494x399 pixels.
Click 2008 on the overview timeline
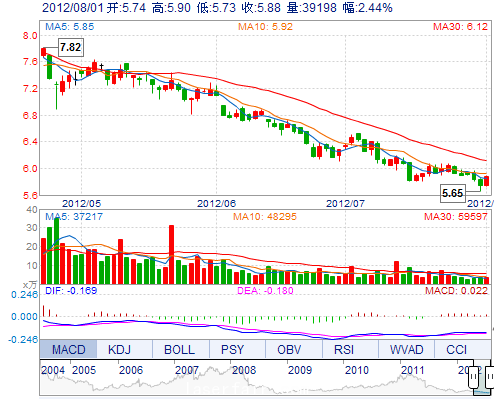244,370
